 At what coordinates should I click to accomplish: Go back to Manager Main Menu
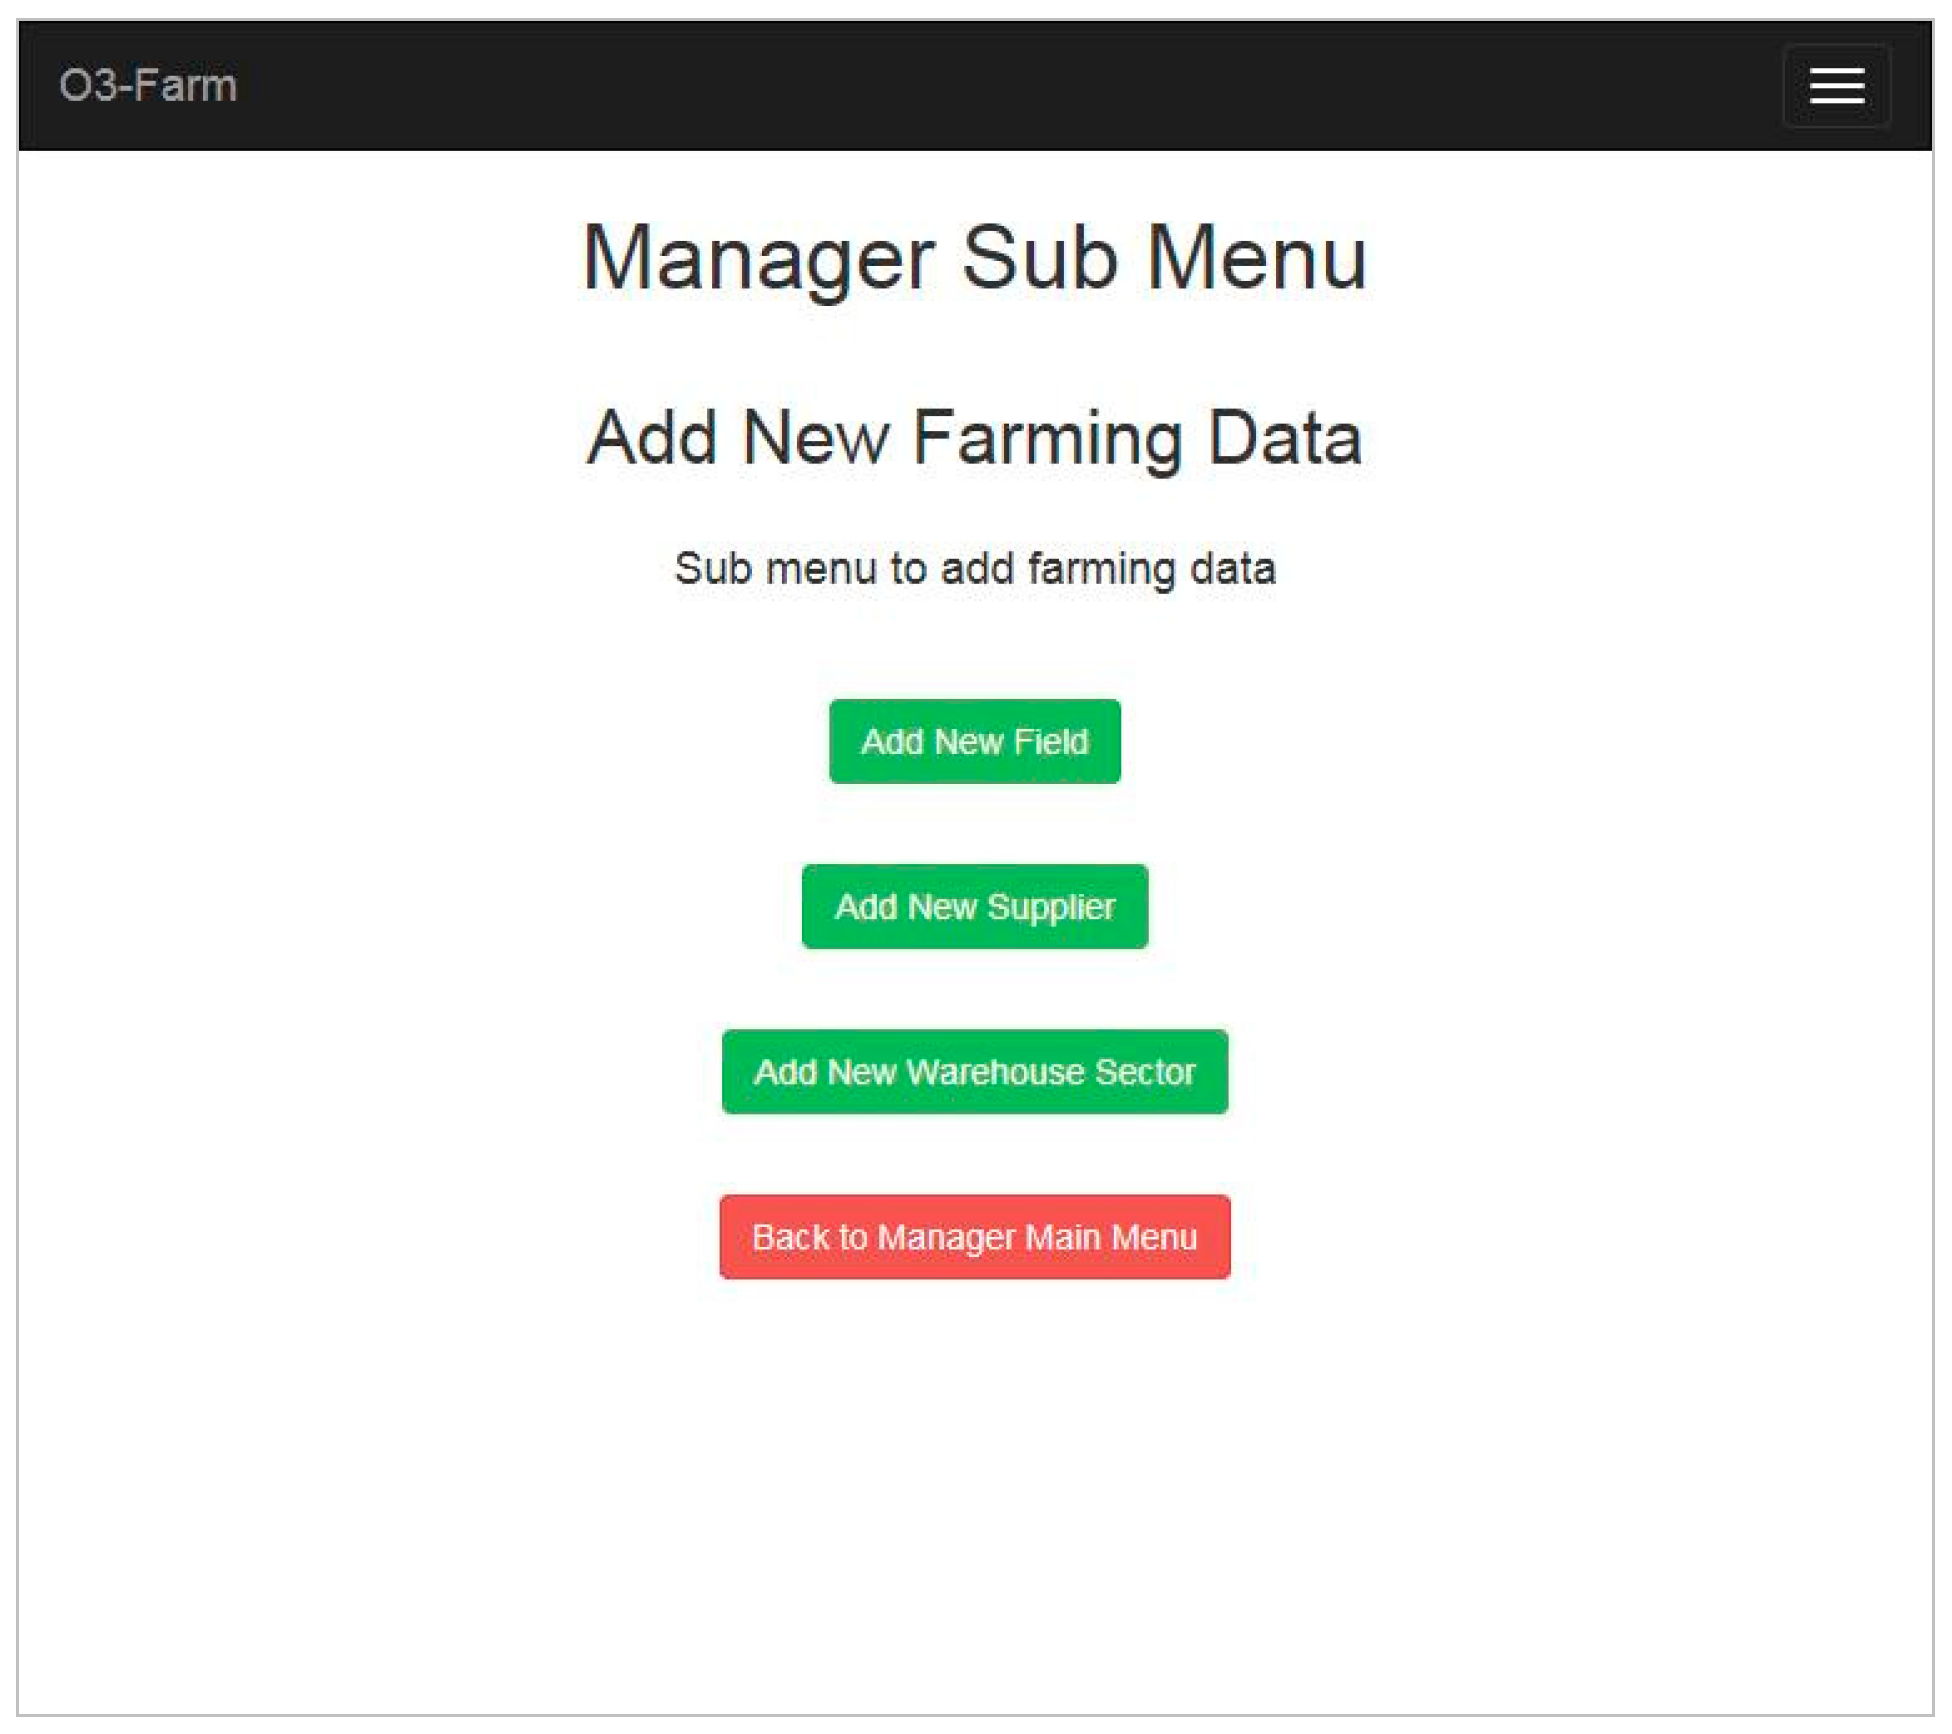point(974,1236)
